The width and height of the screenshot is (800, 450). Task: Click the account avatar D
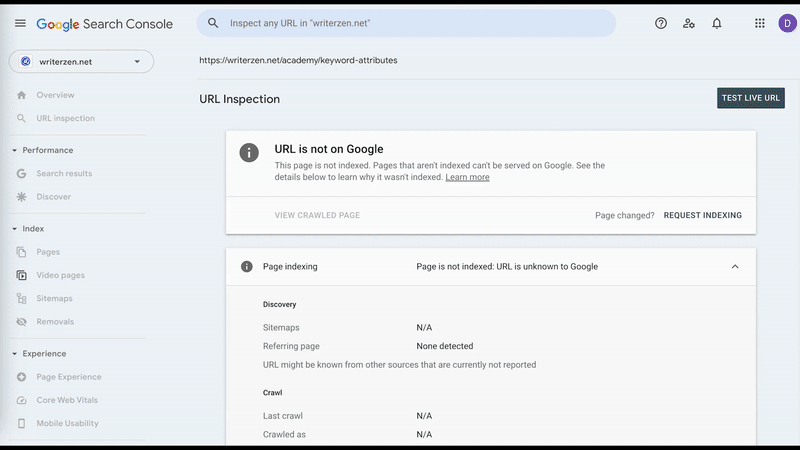point(786,23)
